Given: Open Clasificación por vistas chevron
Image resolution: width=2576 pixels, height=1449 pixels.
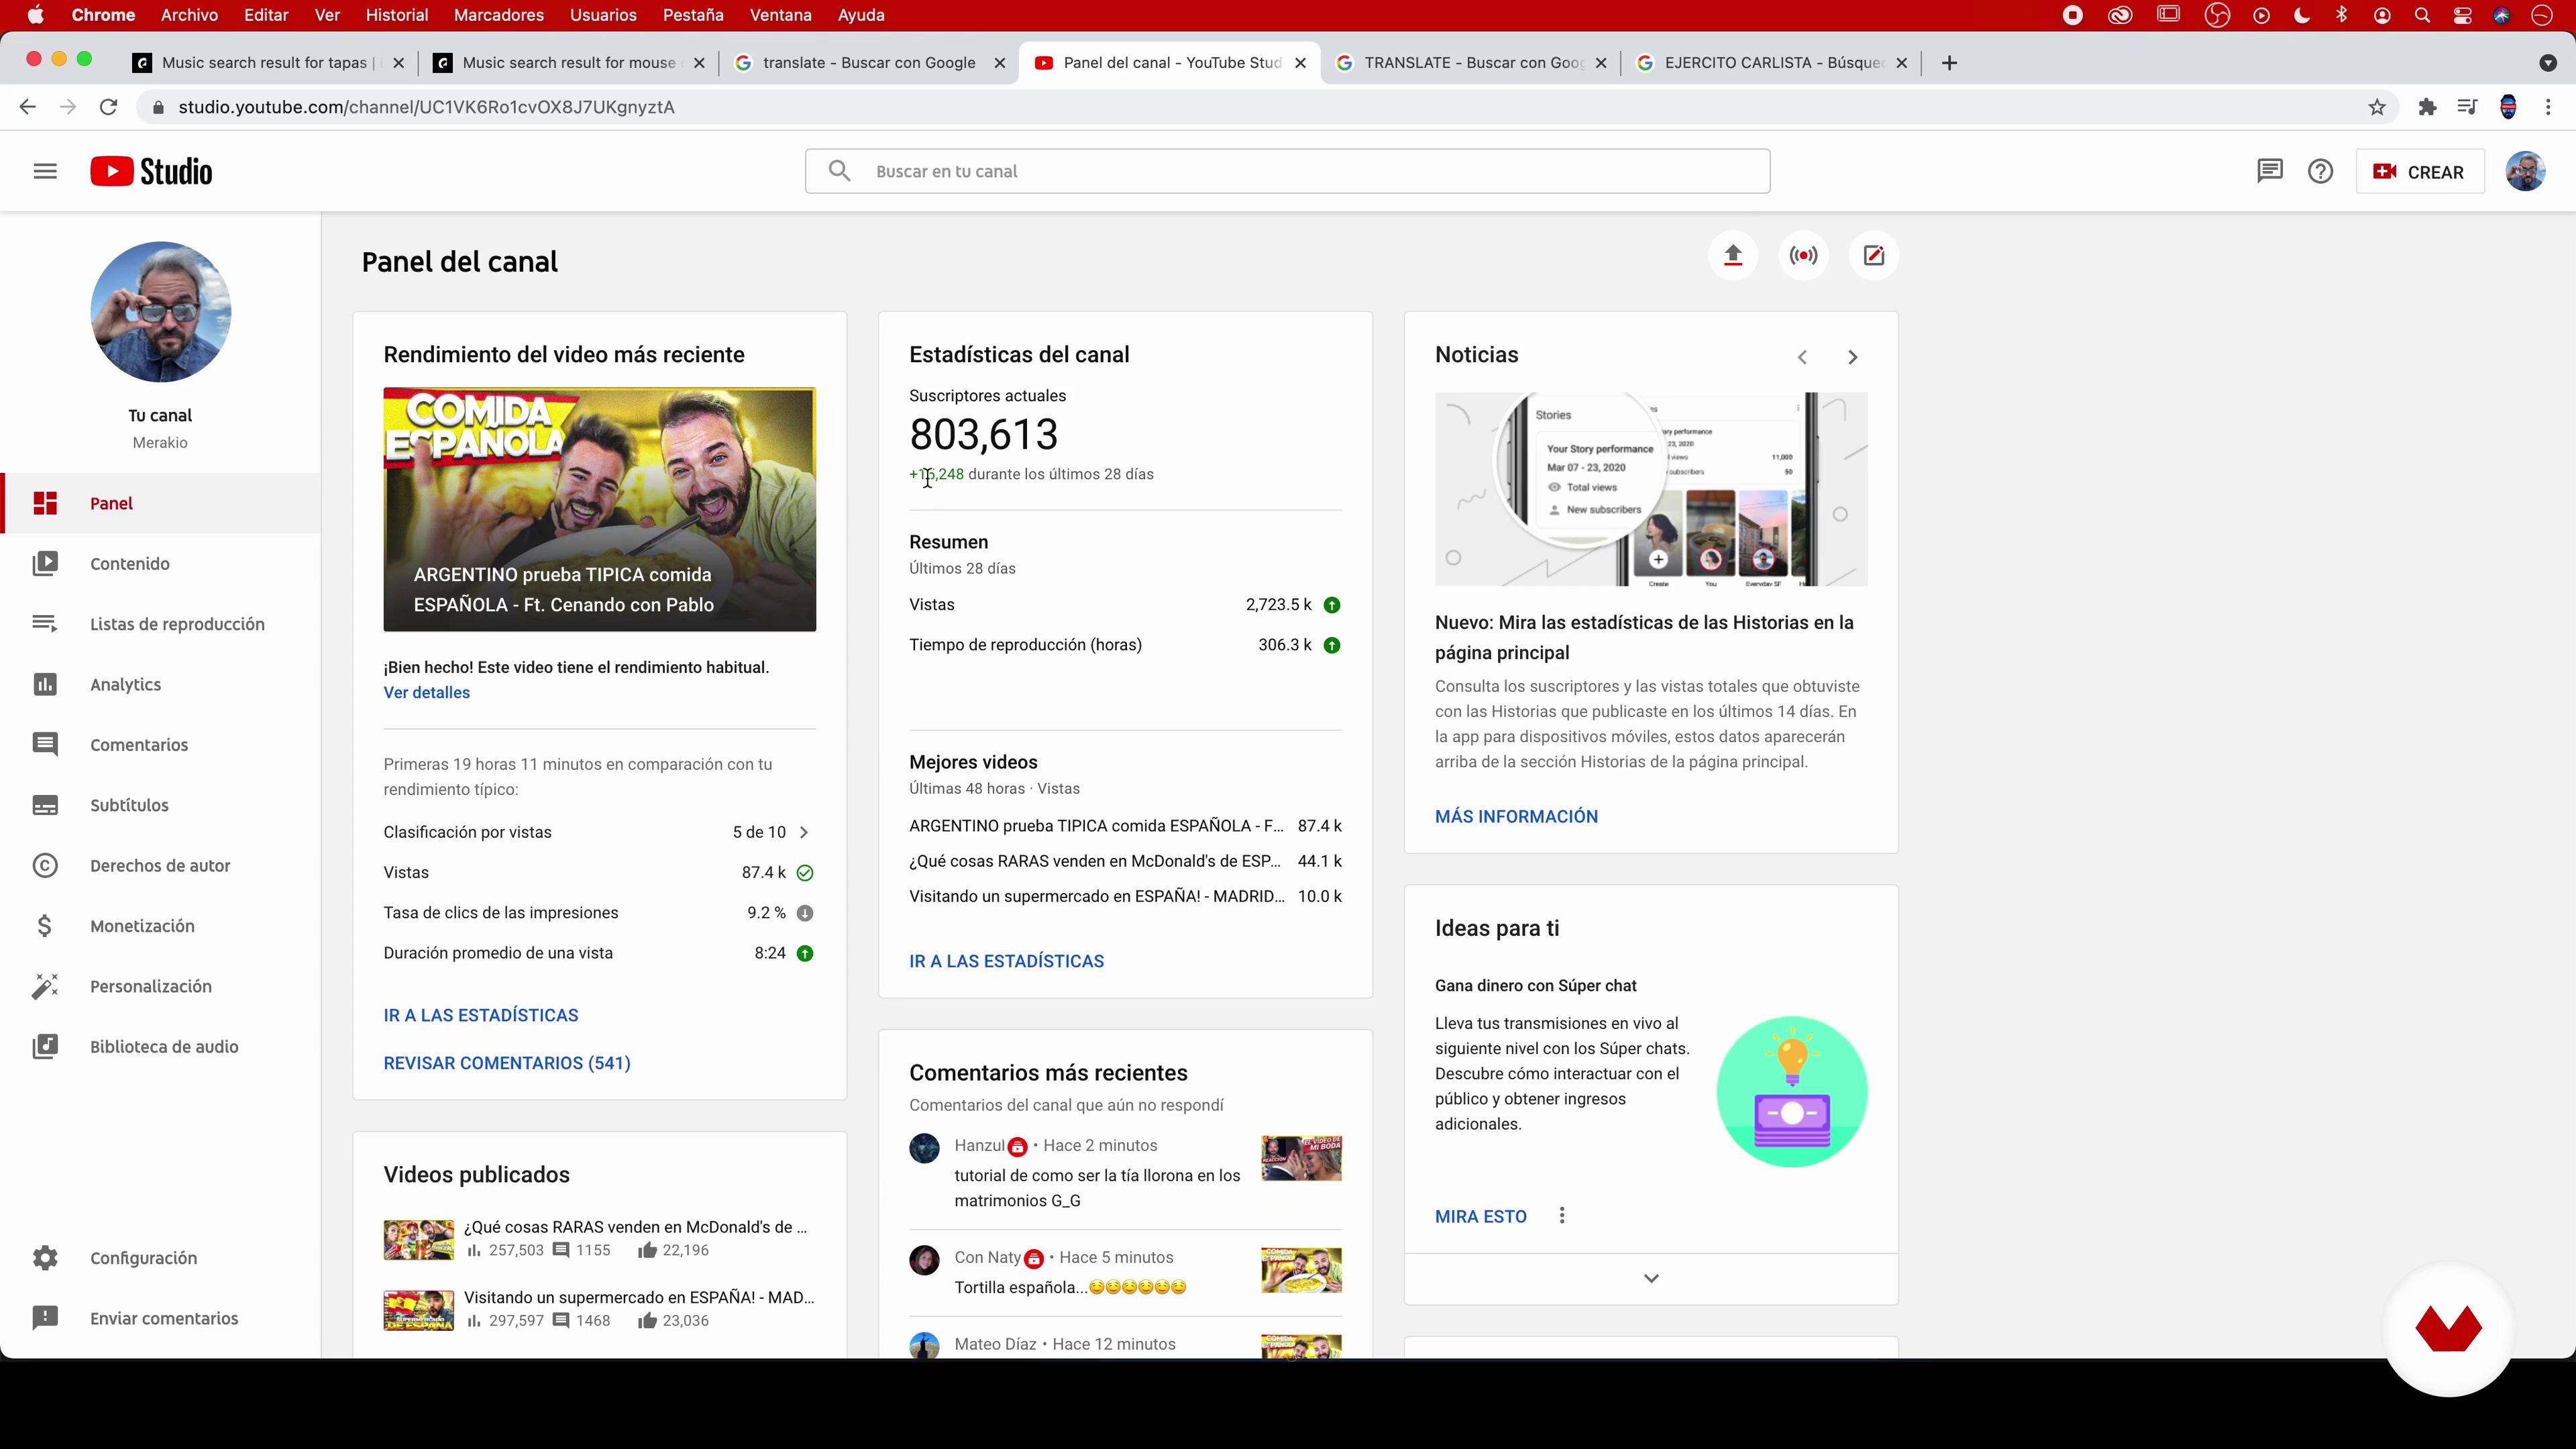Looking at the screenshot, I should click(804, 832).
